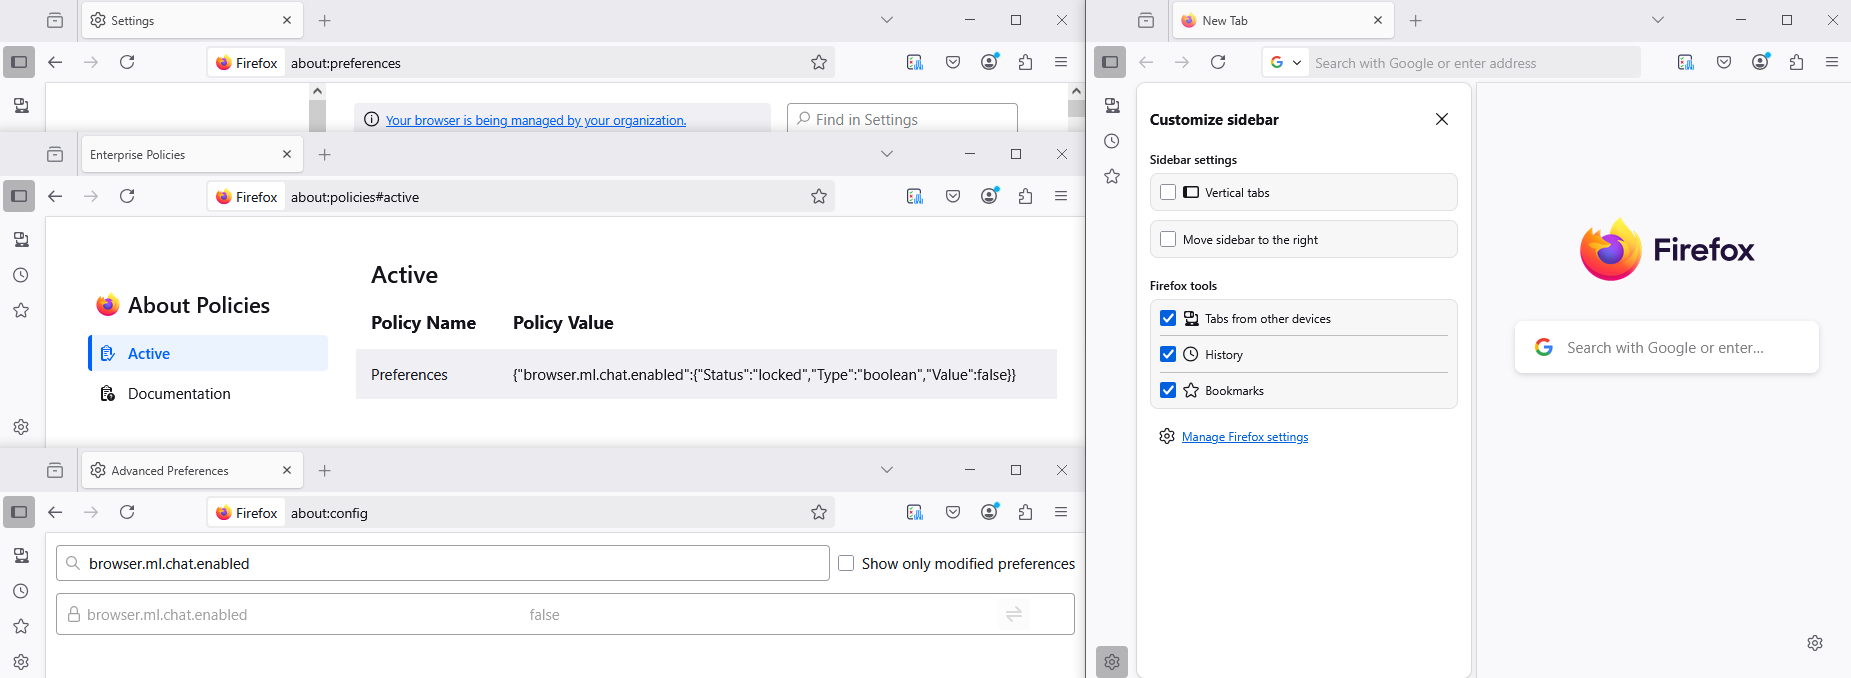
Task: Toggle the sidebar in the Settings window
Action: point(19,62)
